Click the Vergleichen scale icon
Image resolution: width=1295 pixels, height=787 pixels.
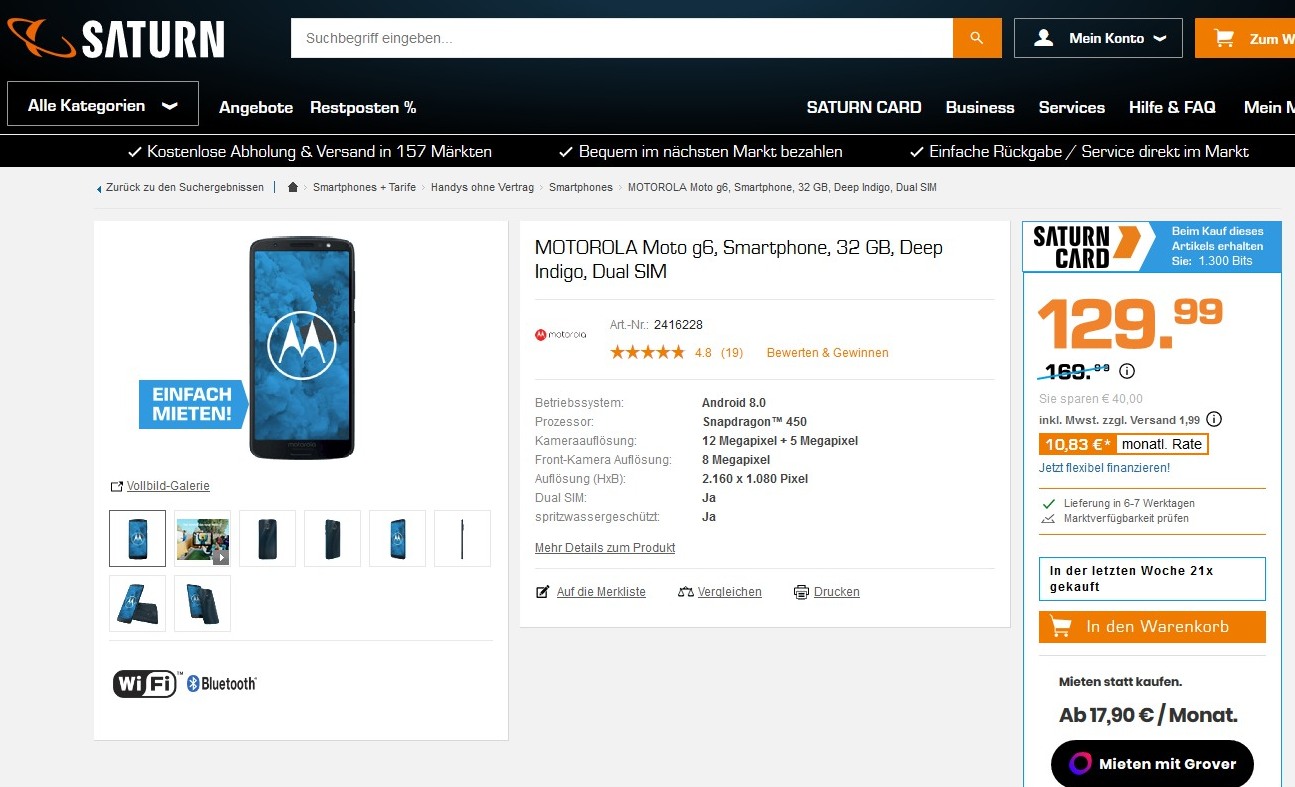pyautogui.click(x=685, y=592)
